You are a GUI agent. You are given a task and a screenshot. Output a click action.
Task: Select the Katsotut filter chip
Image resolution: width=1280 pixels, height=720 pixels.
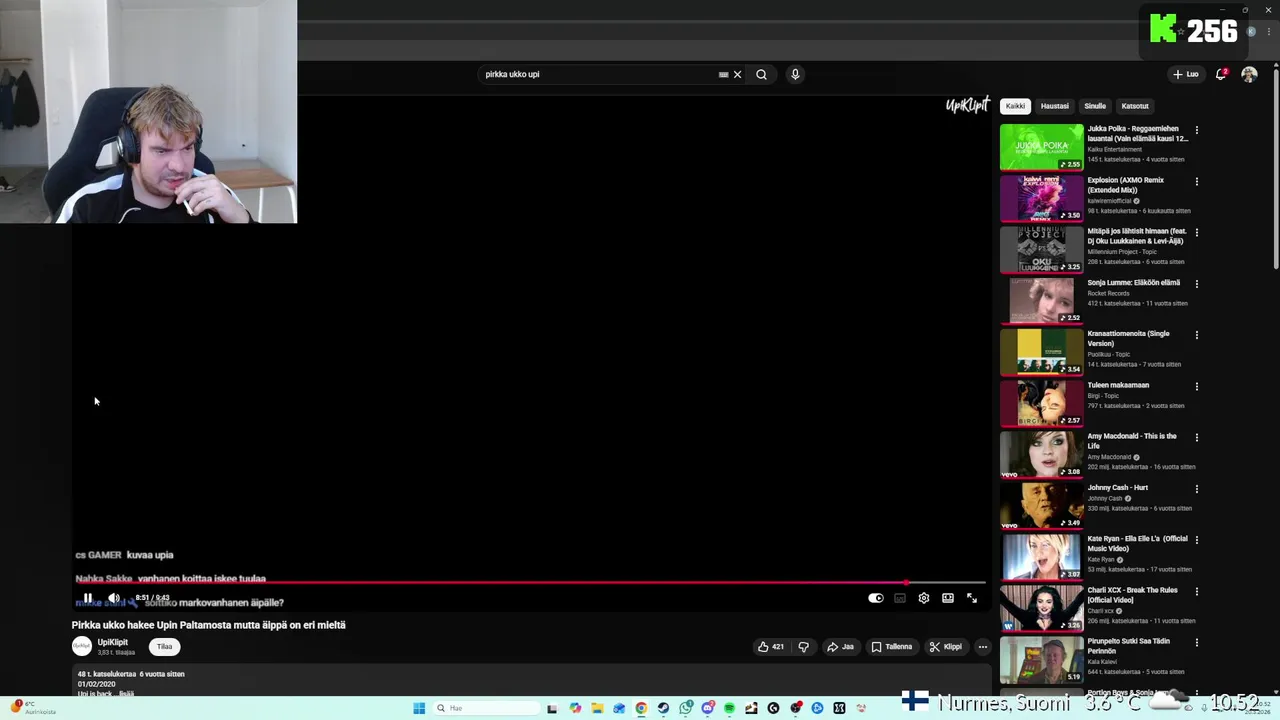point(1135,106)
